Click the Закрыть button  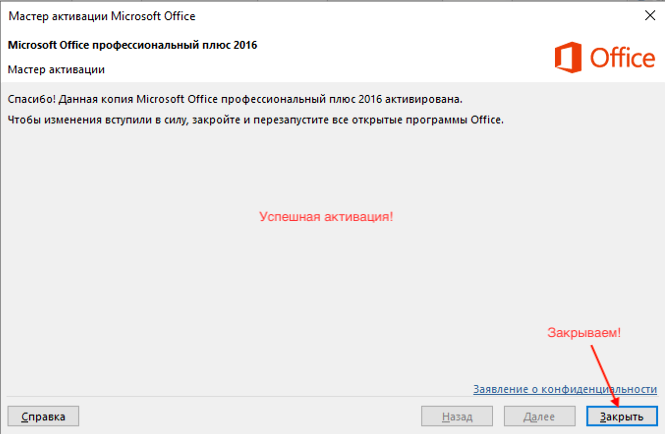coord(622,416)
